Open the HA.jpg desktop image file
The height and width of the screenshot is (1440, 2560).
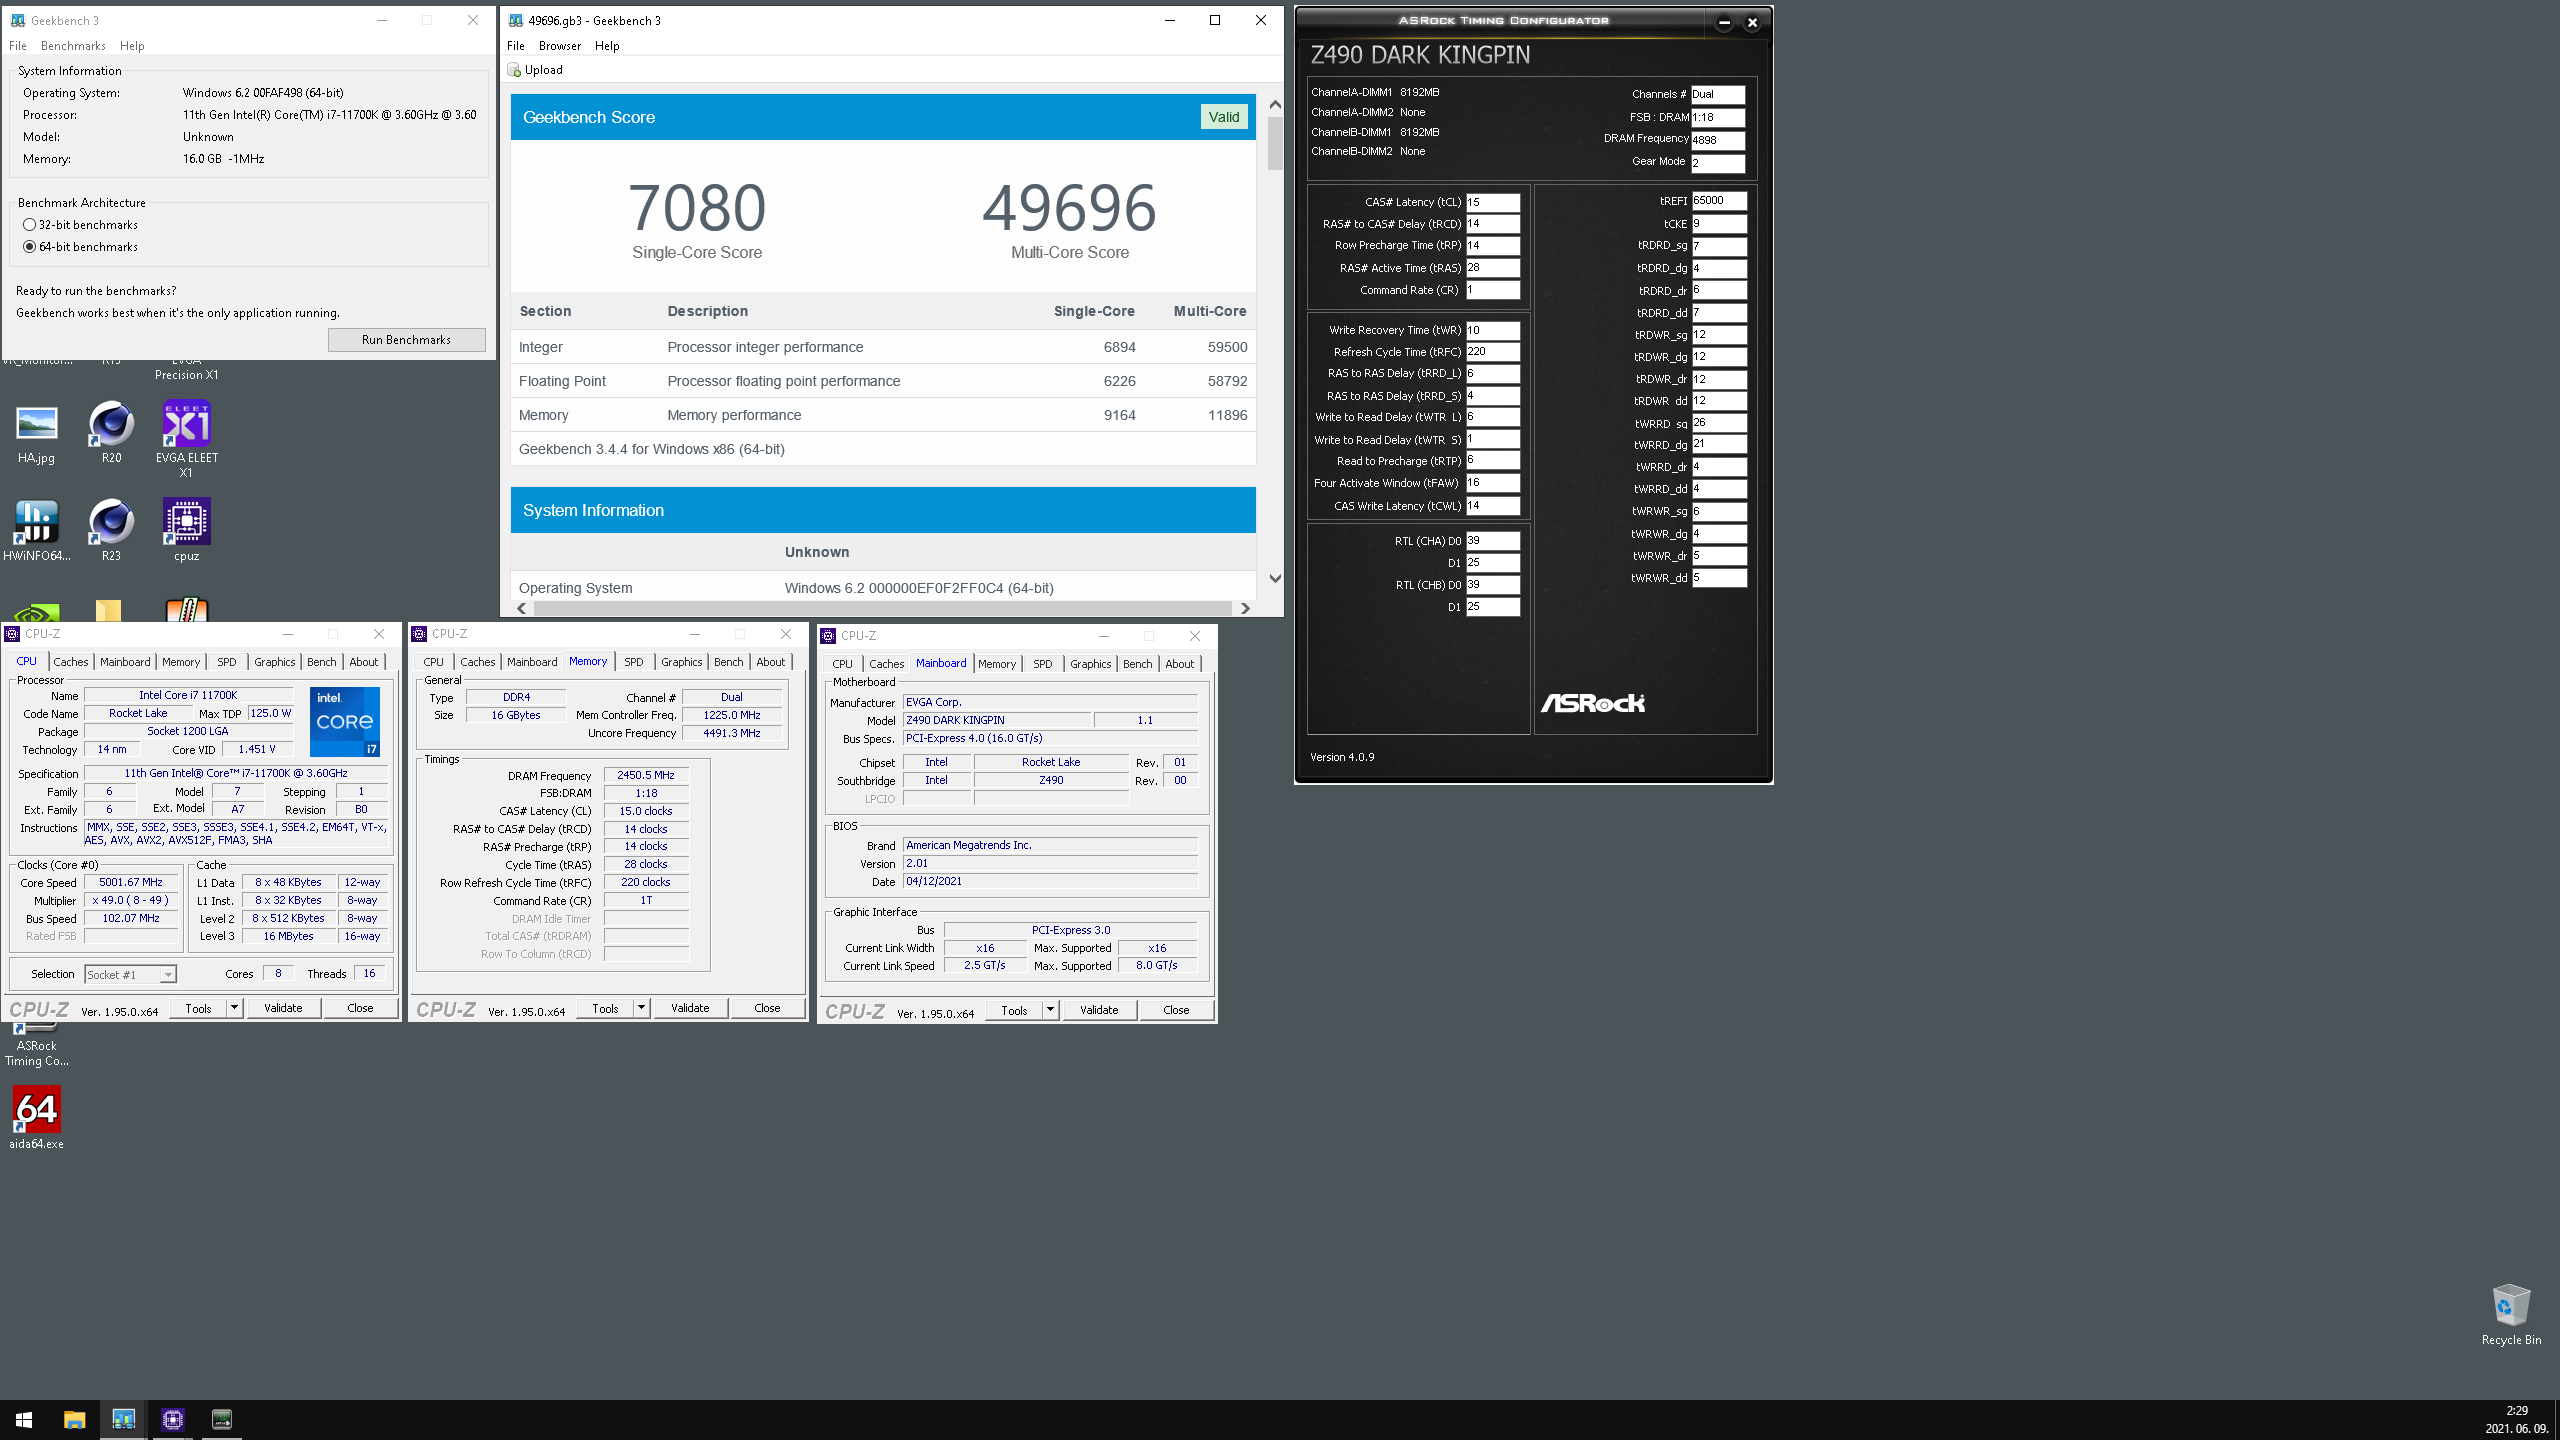pyautogui.click(x=37, y=433)
